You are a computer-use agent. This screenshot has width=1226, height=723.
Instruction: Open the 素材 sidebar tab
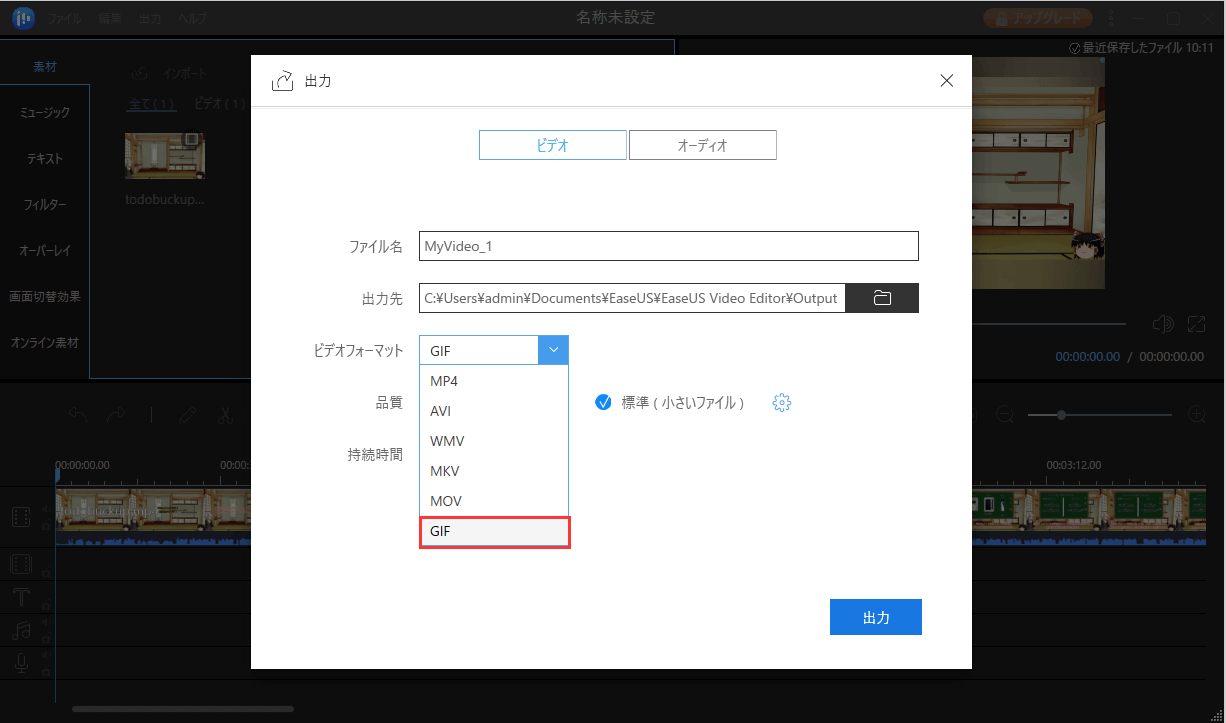point(45,67)
